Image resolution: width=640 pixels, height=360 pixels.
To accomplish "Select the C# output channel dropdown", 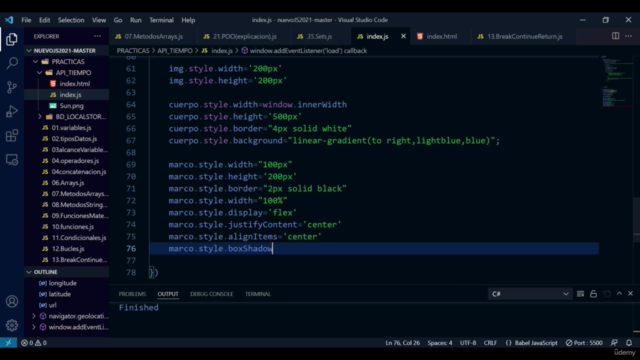I will (x=530, y=294).
